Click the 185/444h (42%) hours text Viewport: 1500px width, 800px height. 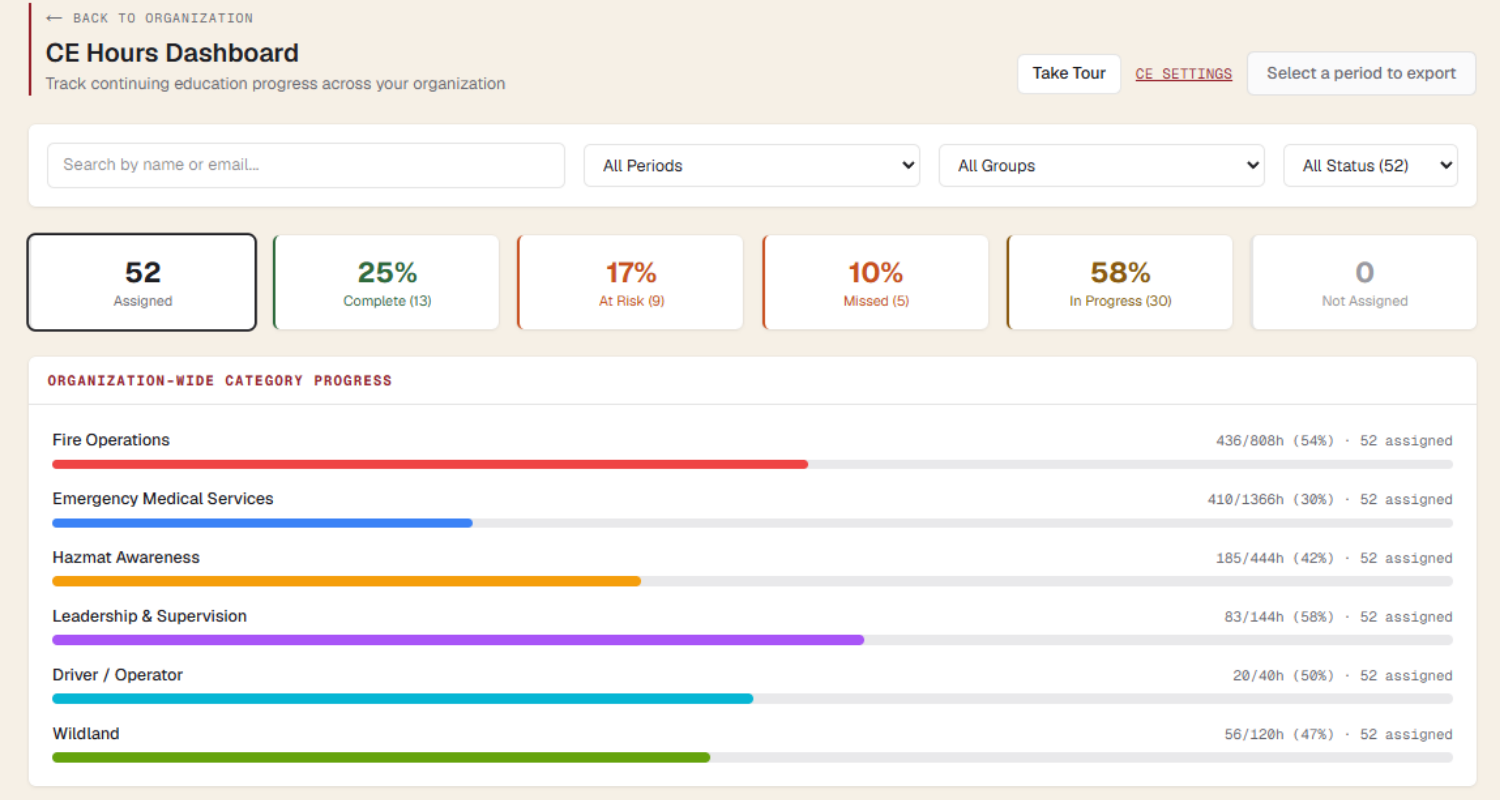pyautogui.click(x=1275, y=559)
